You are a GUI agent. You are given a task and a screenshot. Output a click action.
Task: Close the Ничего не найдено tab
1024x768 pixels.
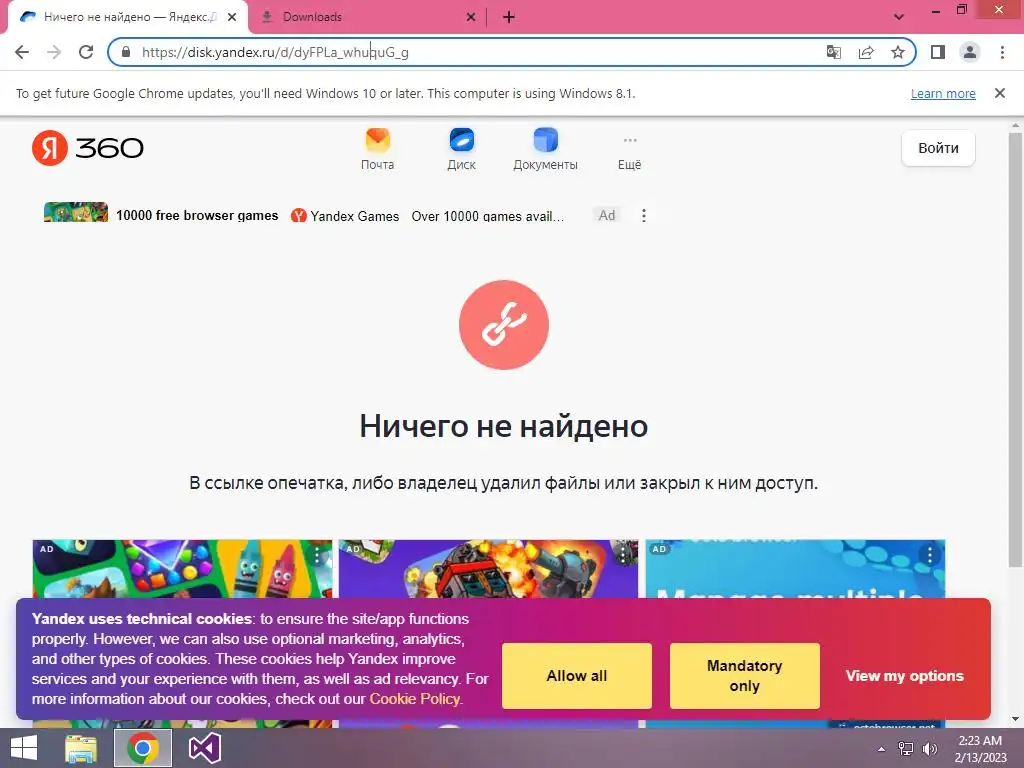pyautogui.click(x=232, y=17)
